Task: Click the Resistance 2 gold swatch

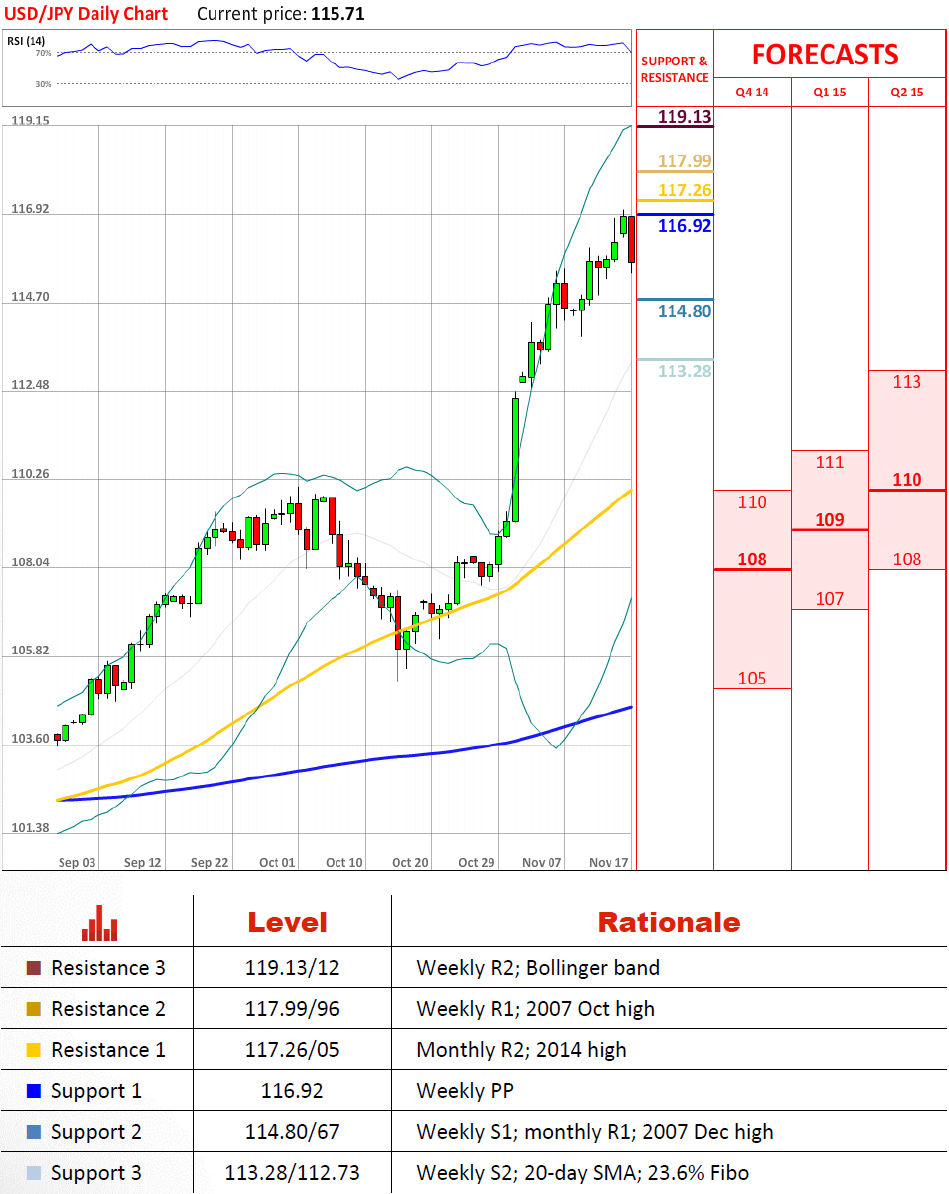Action: (34, 1009)
